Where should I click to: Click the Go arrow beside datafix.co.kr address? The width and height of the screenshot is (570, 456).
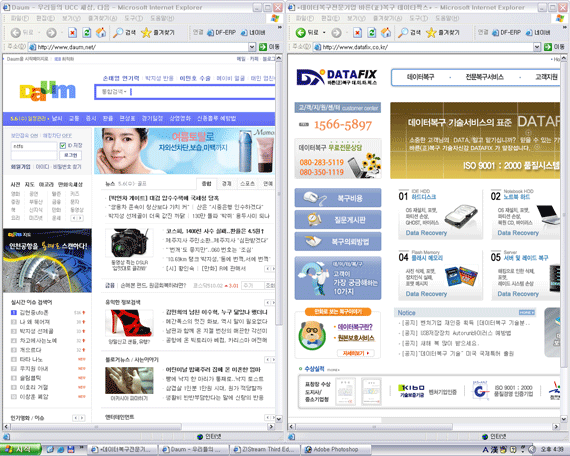click(548, 47)
